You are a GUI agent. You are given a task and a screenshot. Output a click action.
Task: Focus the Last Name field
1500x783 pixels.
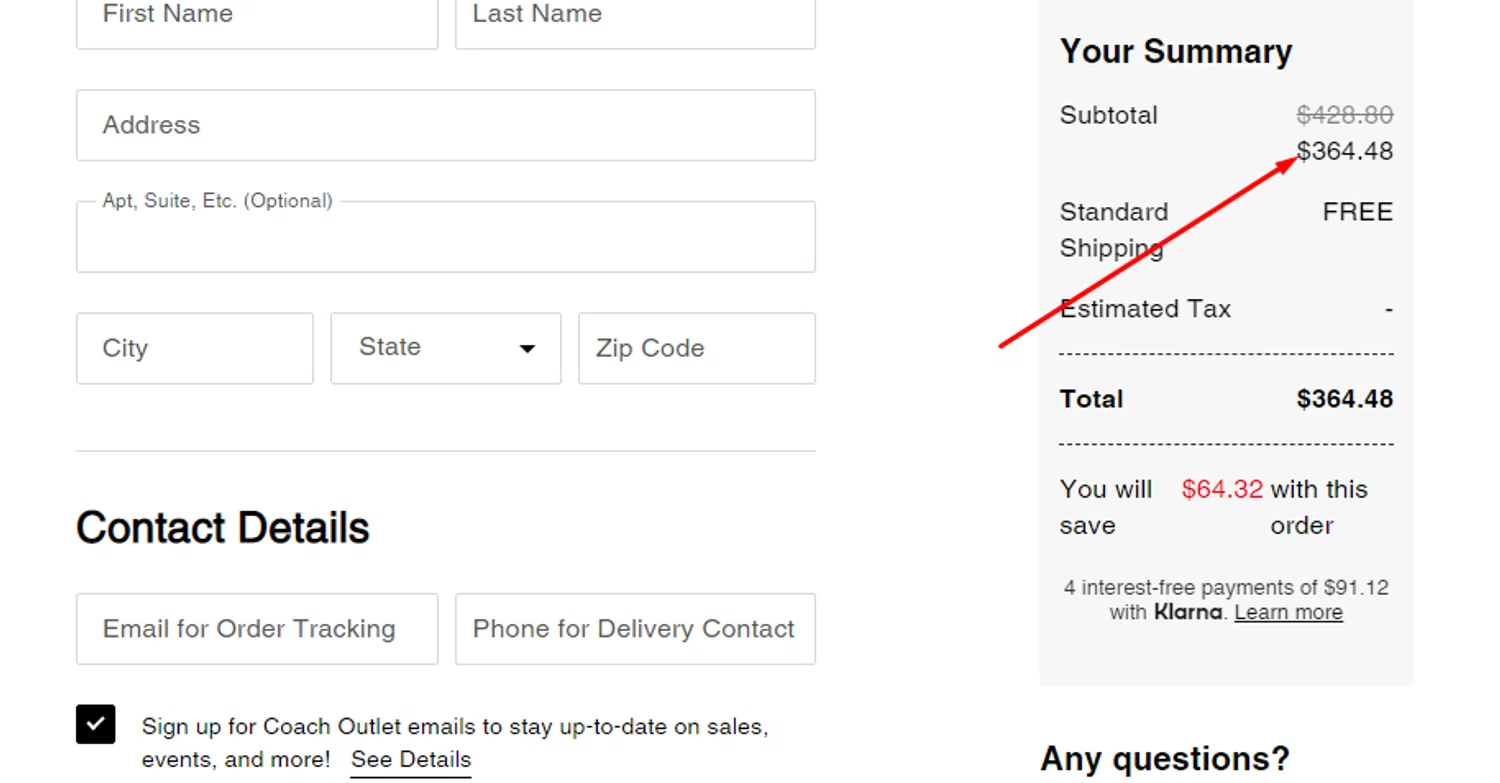point(635,20)
